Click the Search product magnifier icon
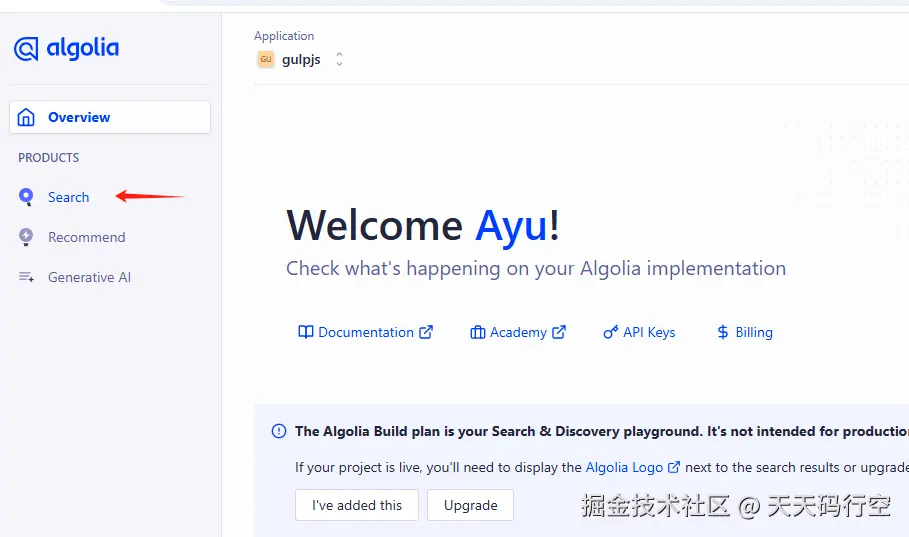This screenshot has height=537, width=909. point(26,197)
